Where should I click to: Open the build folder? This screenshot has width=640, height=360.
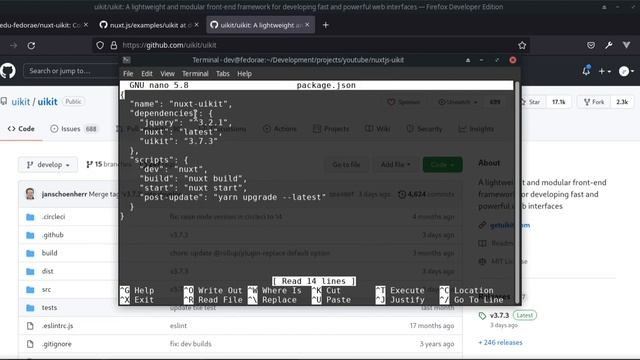pyautogui.click(x=49, y=253)
